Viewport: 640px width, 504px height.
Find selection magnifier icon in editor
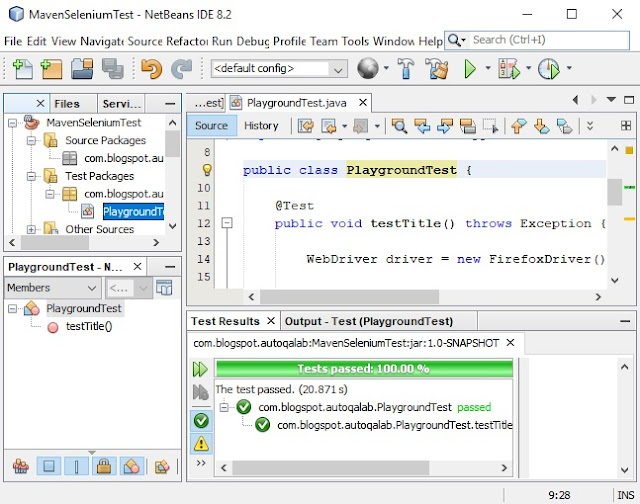point(399,126)
